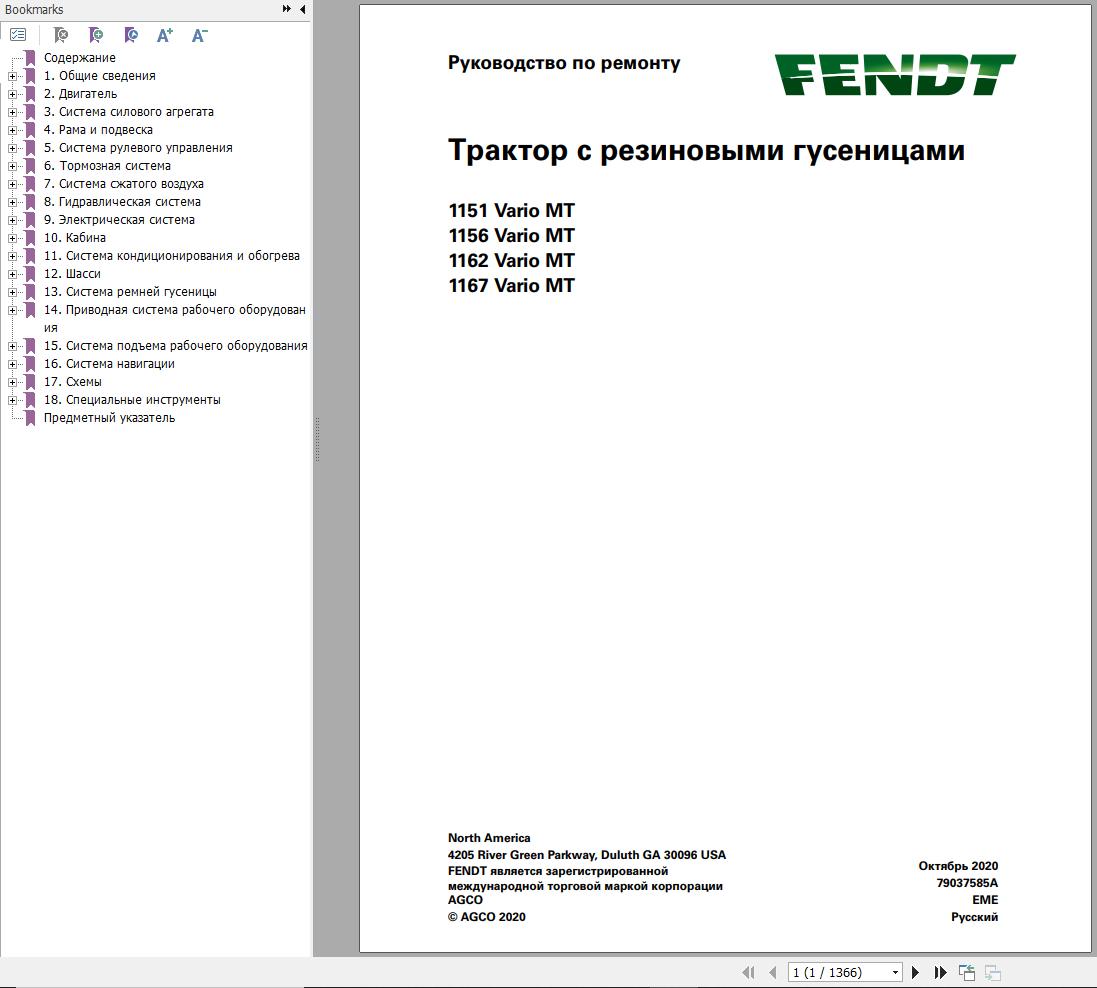The width and height of the screenshot is (1097, 988).
Task: Open bookmark 5. Система рулевого управления
Action: [138, 148]
